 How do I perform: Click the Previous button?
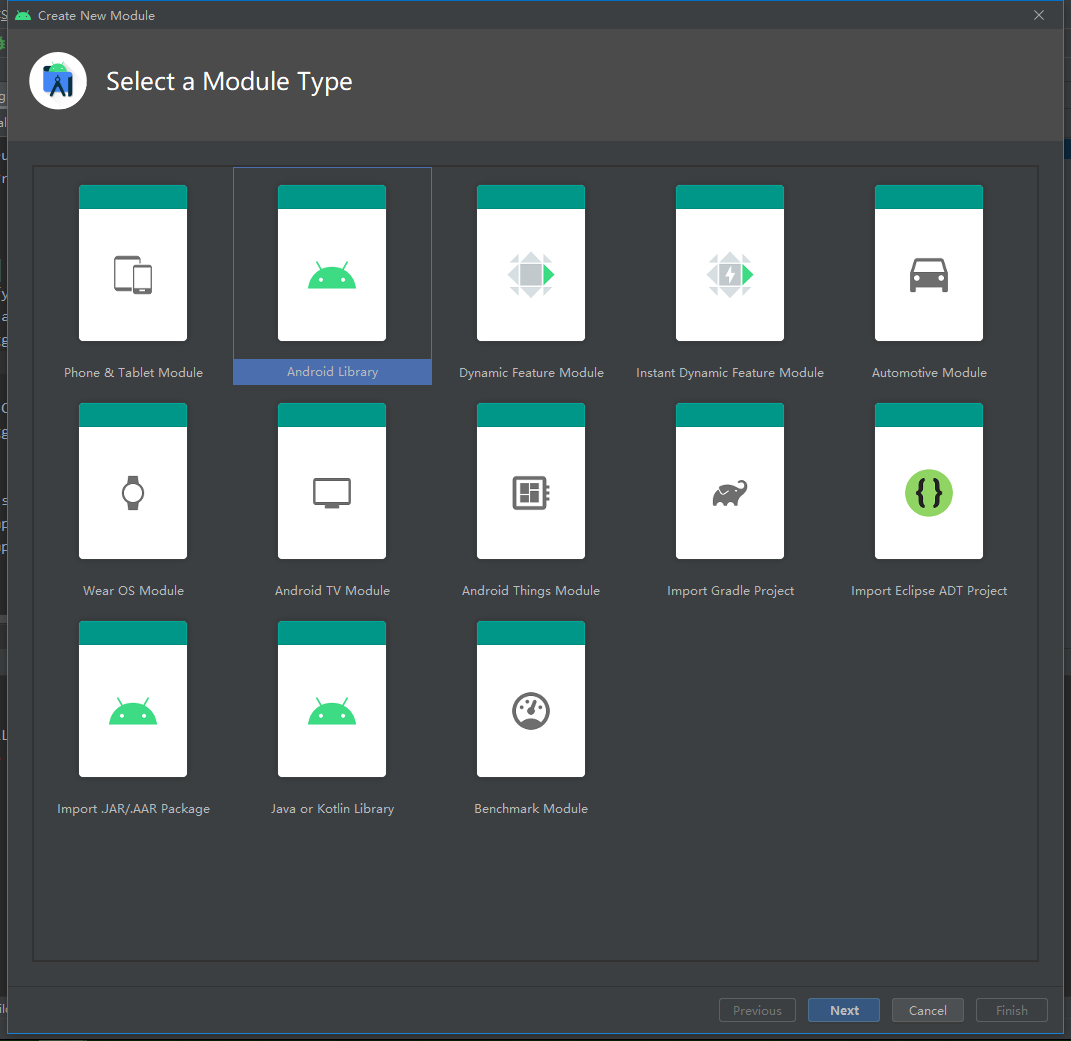tap(757, 1010)
